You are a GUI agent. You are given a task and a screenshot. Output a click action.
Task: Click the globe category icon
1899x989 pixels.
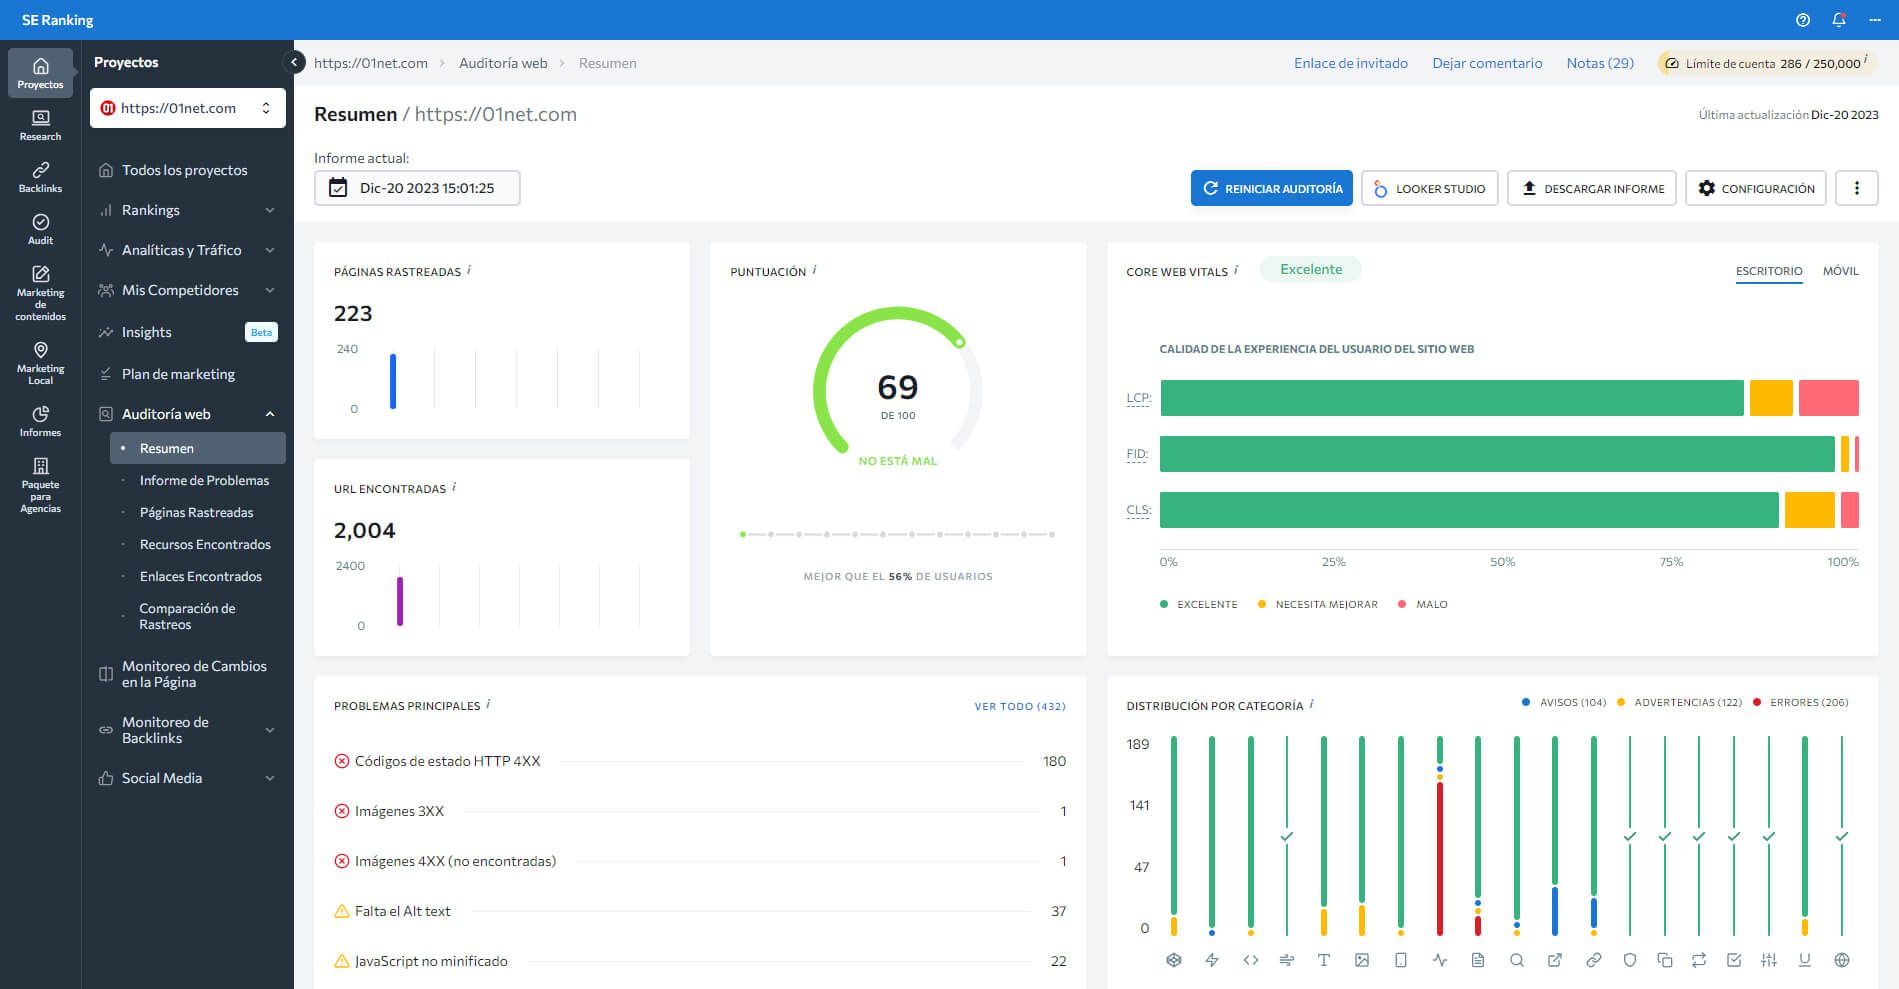[x=1842, y=960]
